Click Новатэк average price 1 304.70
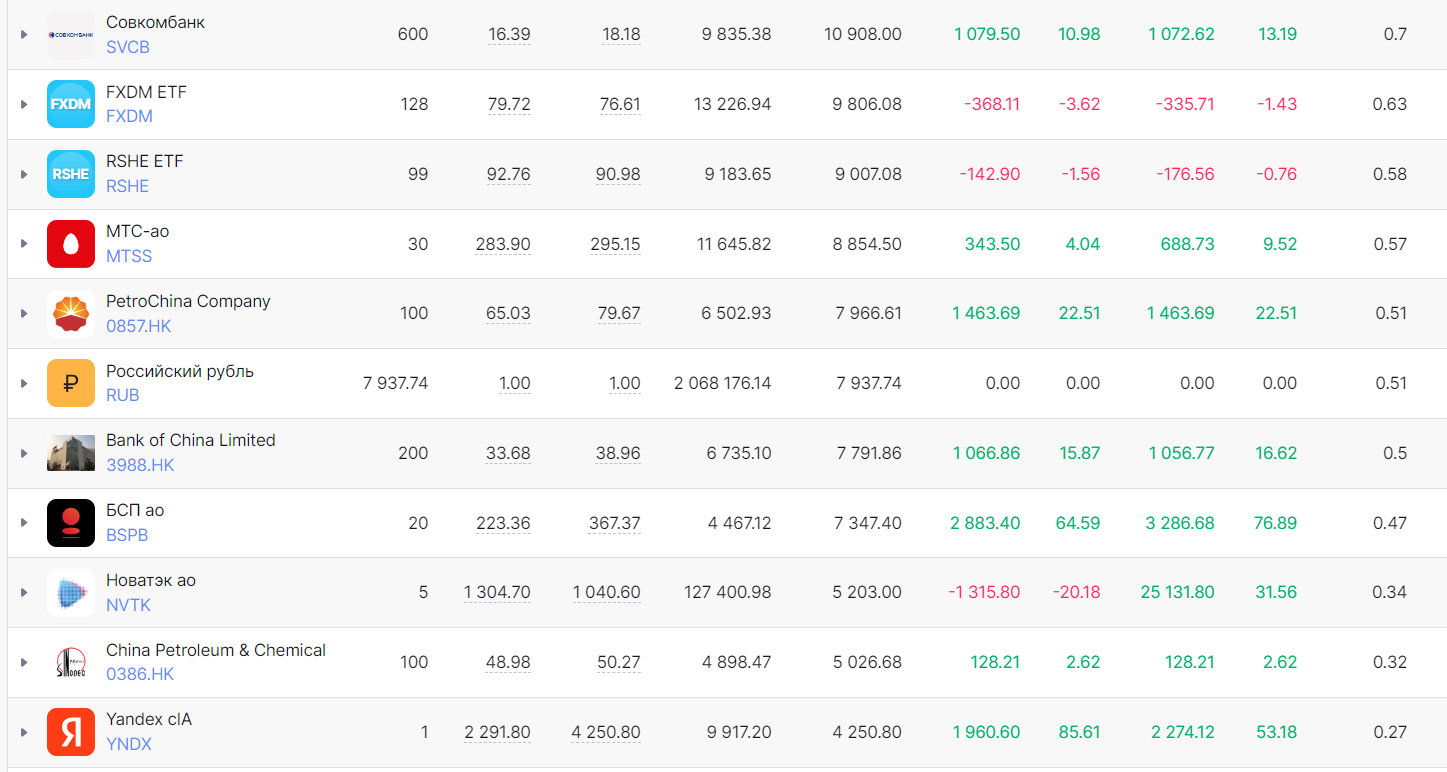 point(497,593)
